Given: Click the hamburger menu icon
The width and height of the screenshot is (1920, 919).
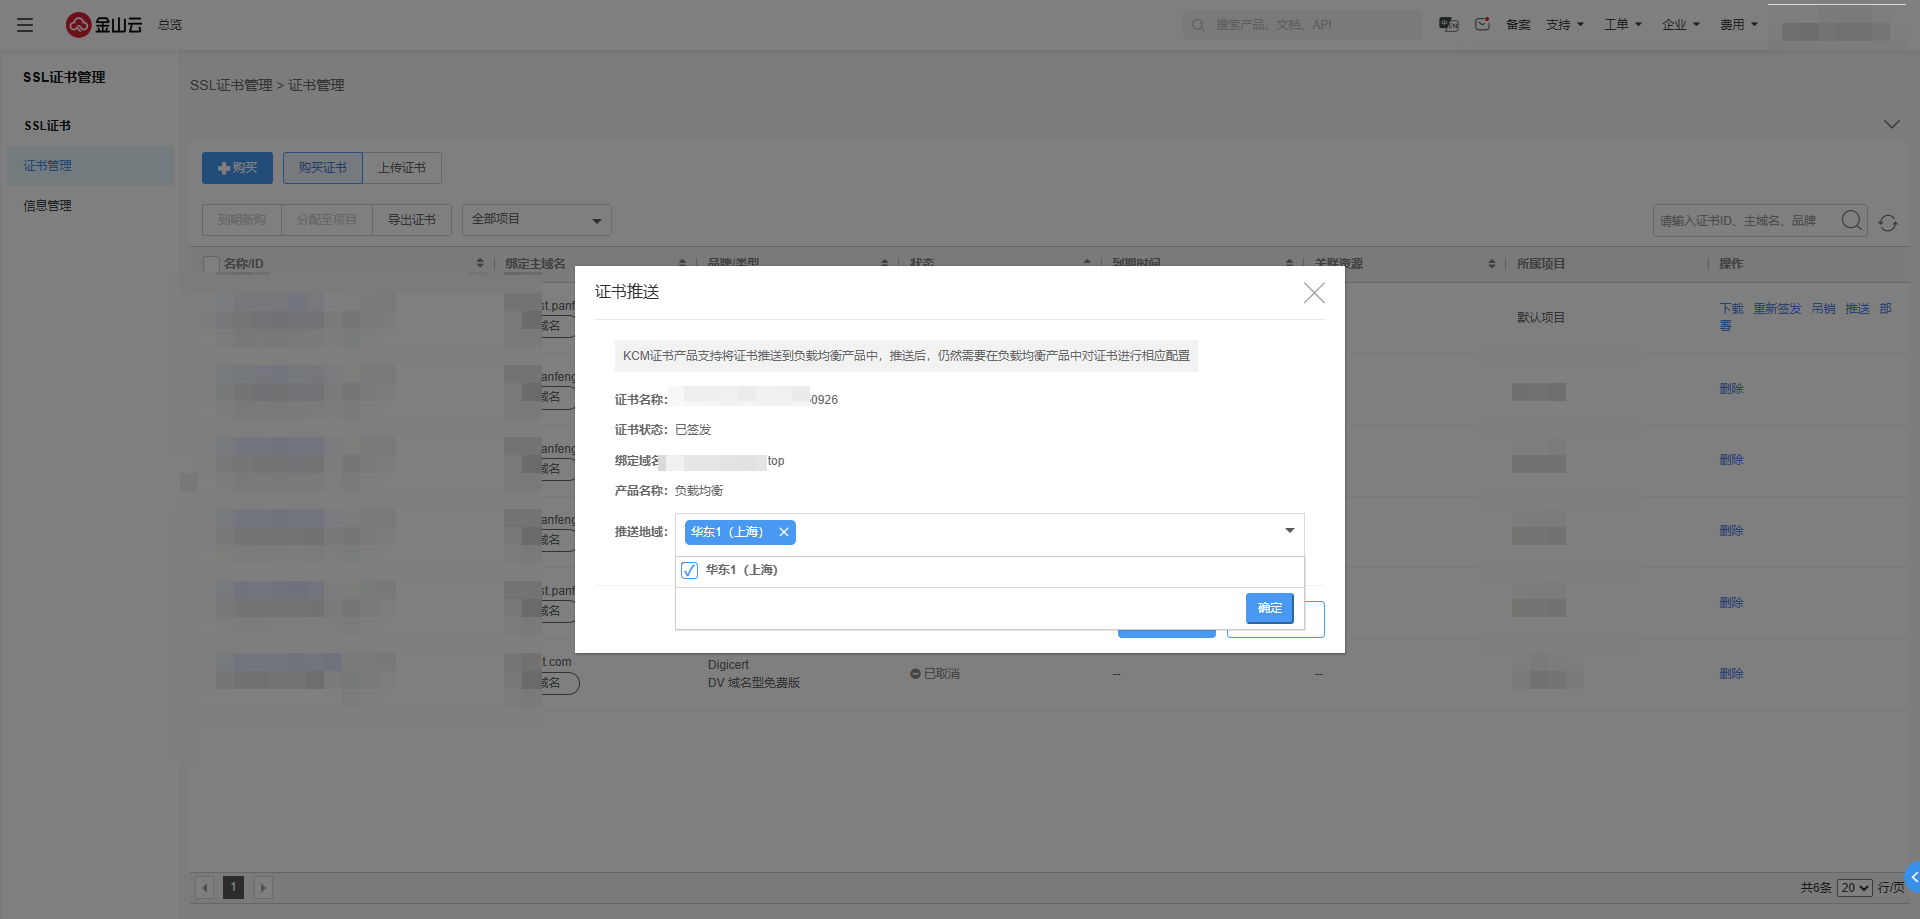Looking at the screenshot, I should (x=25, y=25).
